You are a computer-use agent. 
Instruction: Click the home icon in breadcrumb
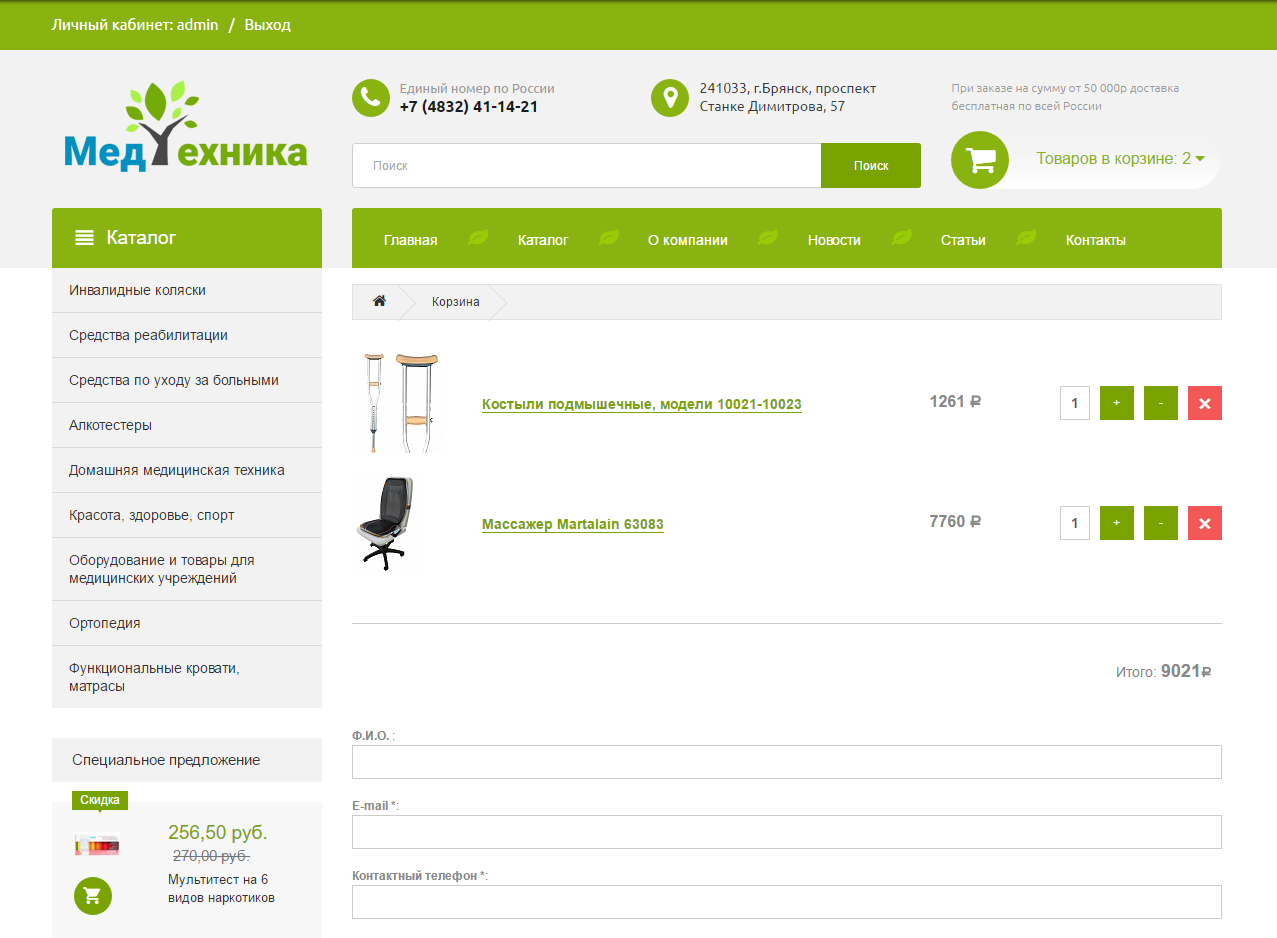(x=379, y=301)
